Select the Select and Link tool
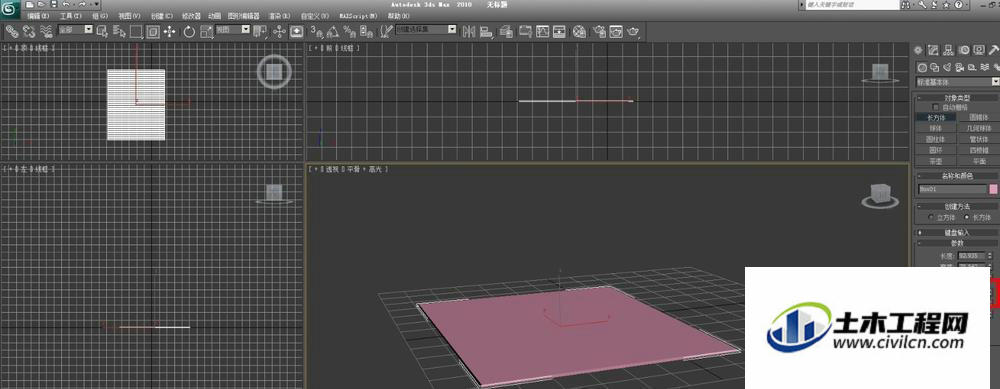Screen dimensions: 1000x389 click(x=11, y=31)
